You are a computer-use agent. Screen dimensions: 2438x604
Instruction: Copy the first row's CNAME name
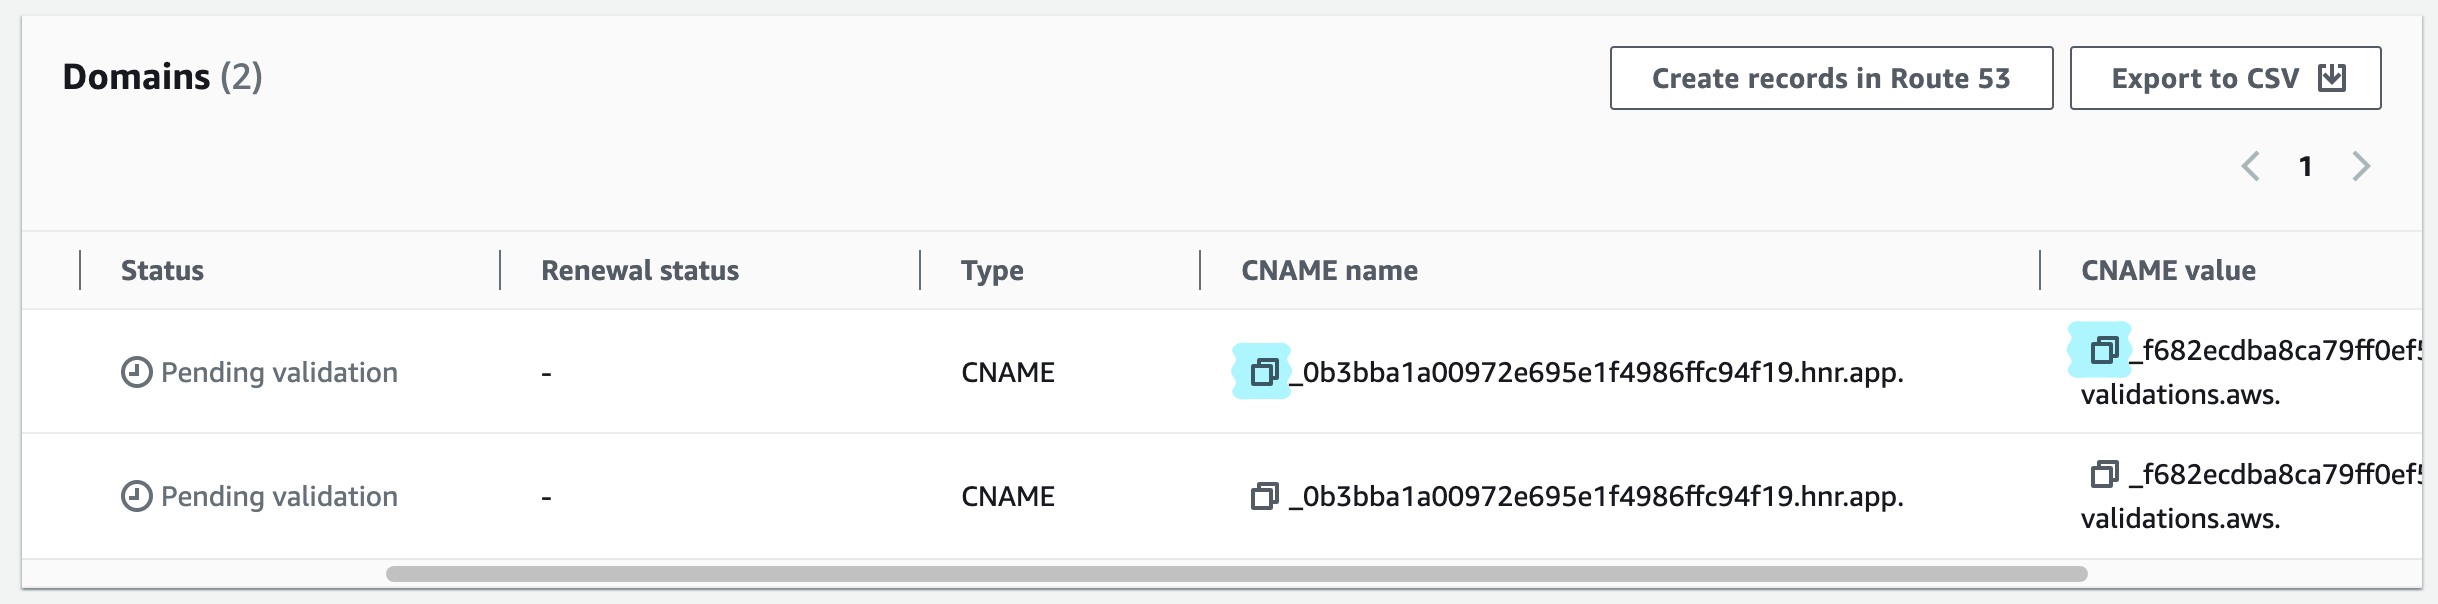(x=1264, y=372)
